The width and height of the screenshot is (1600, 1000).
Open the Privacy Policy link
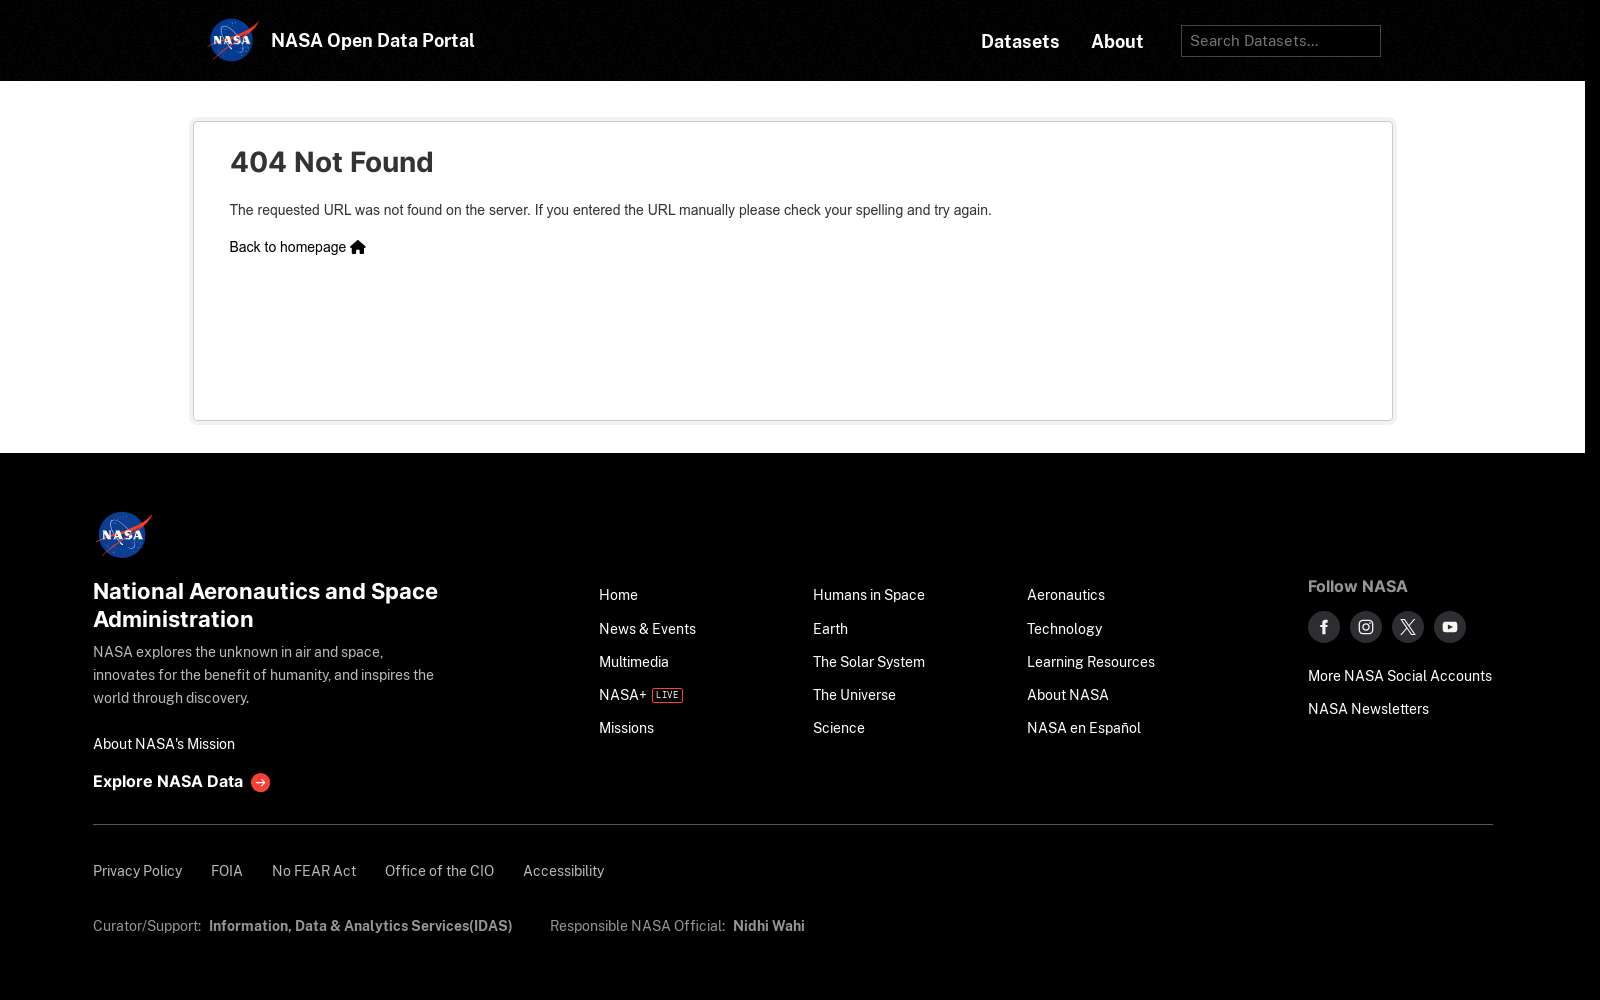pos(138,871)
